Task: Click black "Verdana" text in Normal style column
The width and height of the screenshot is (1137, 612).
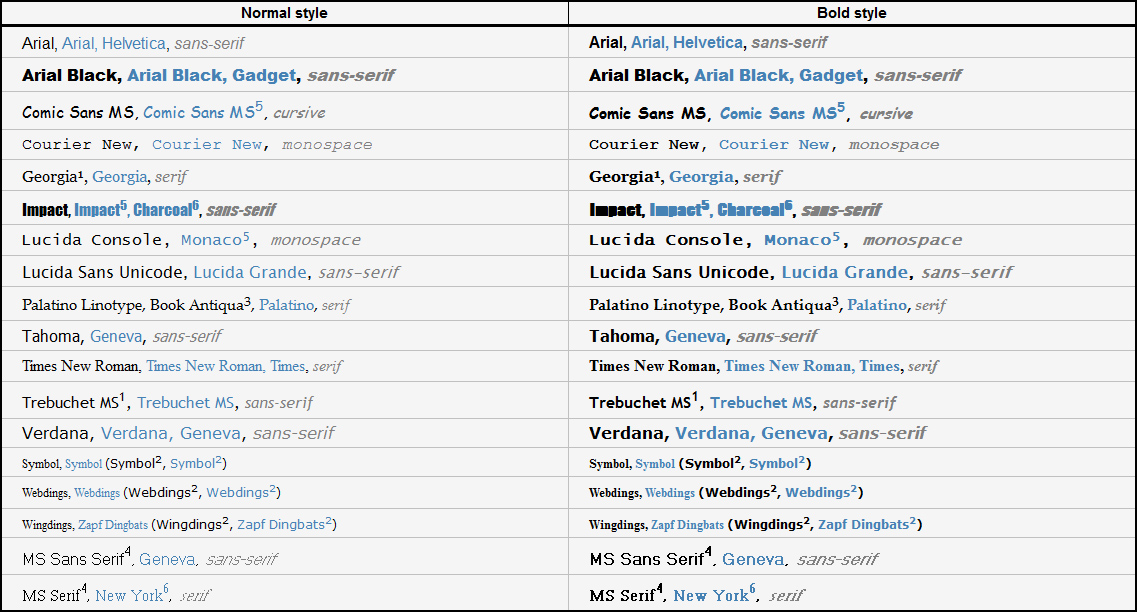Action: (55, 434)
